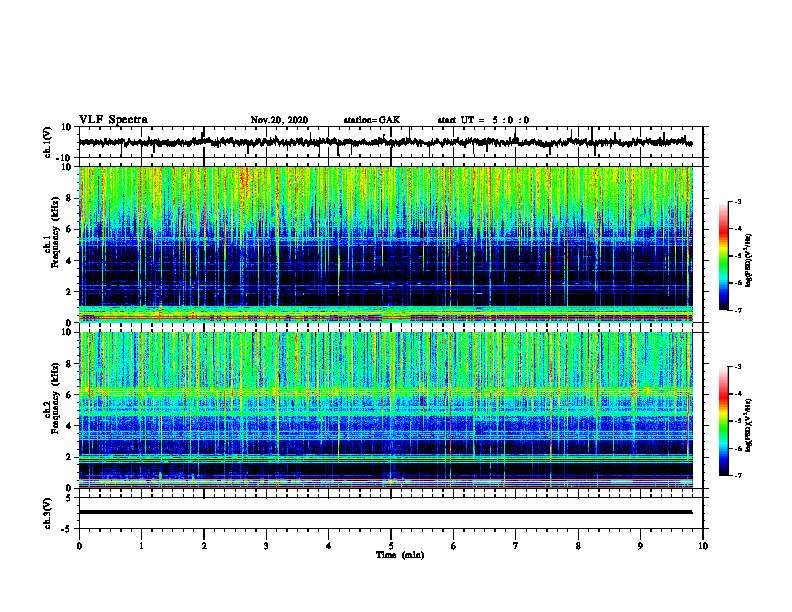Click the log(PSD) label beside ch.1 color bar
The width and height of the screenshot is (792, 612).
pyautogui.click(x=749, y=261)
